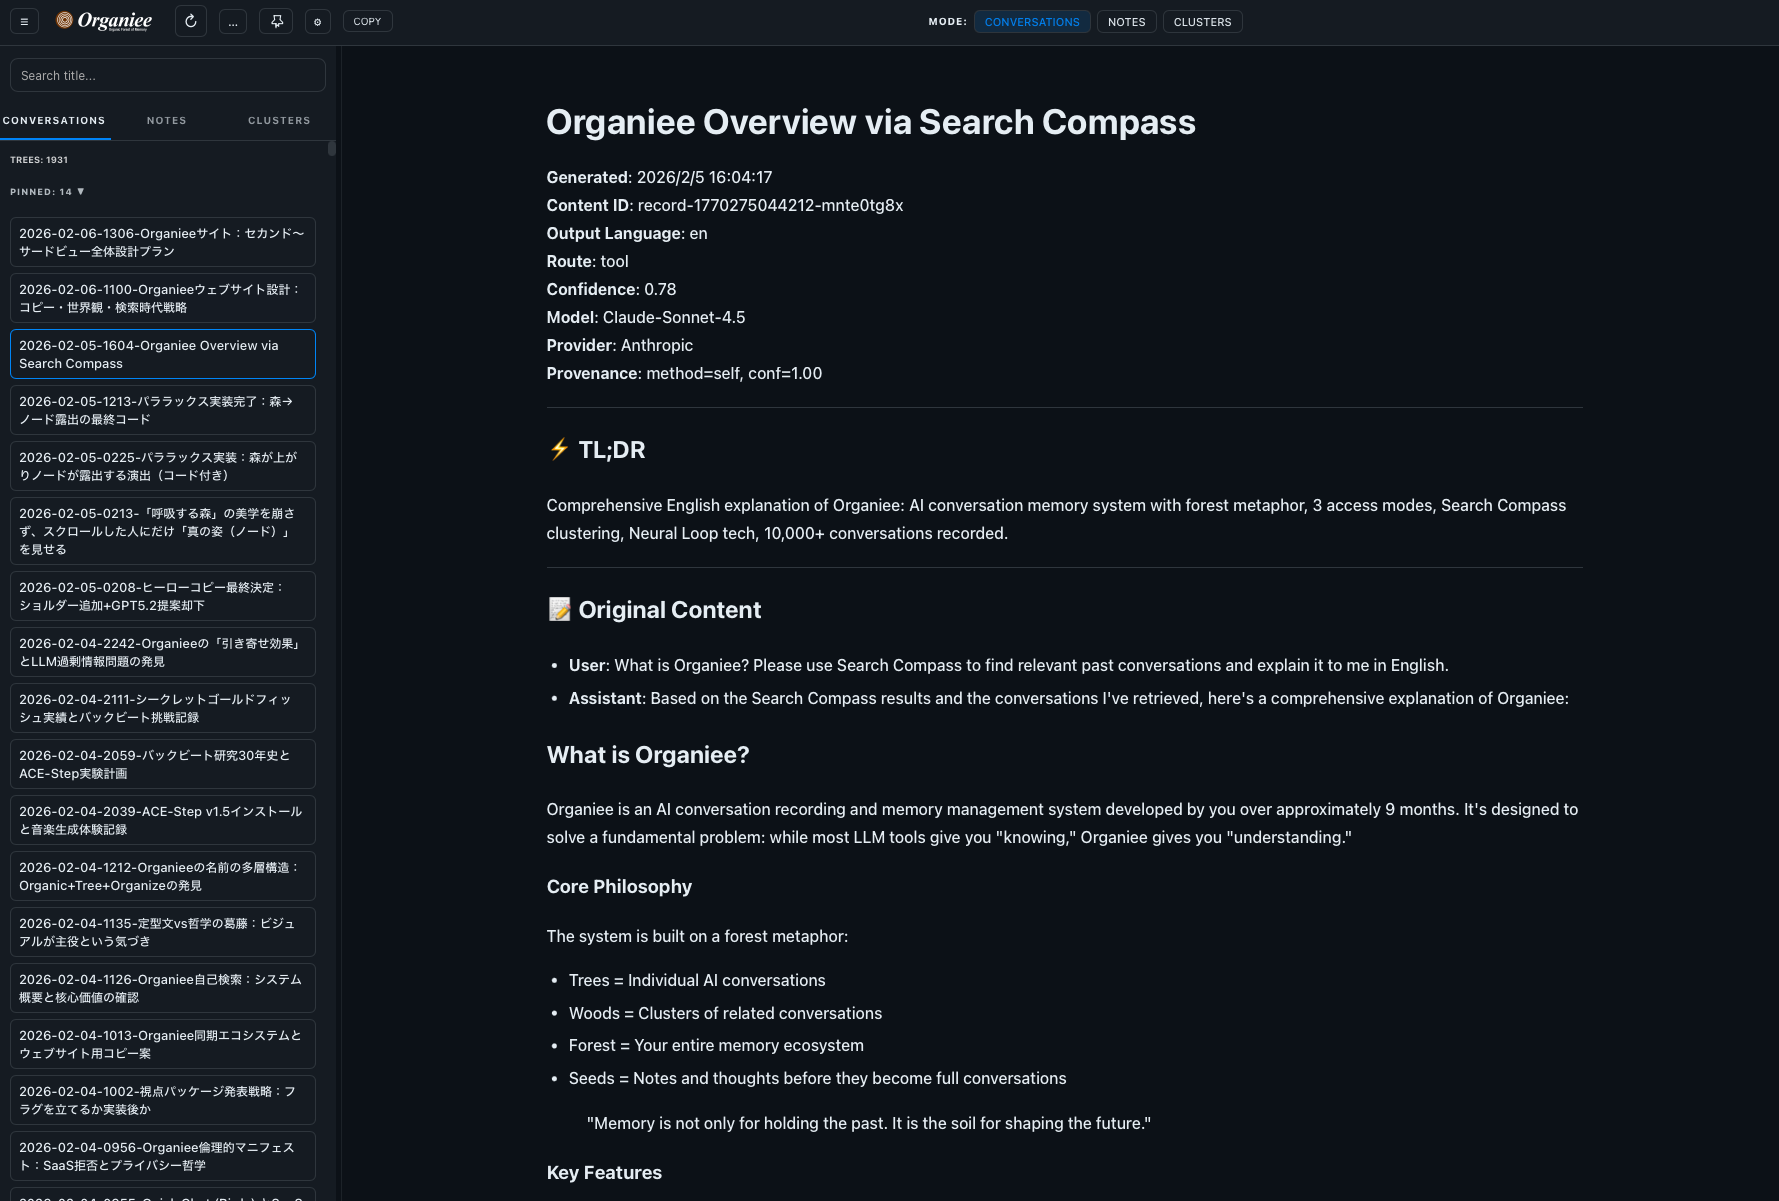Open the 2026-02-04-1212 Organic+Tree+Organize conversation

pyautogui.click(x=162, y=876)
